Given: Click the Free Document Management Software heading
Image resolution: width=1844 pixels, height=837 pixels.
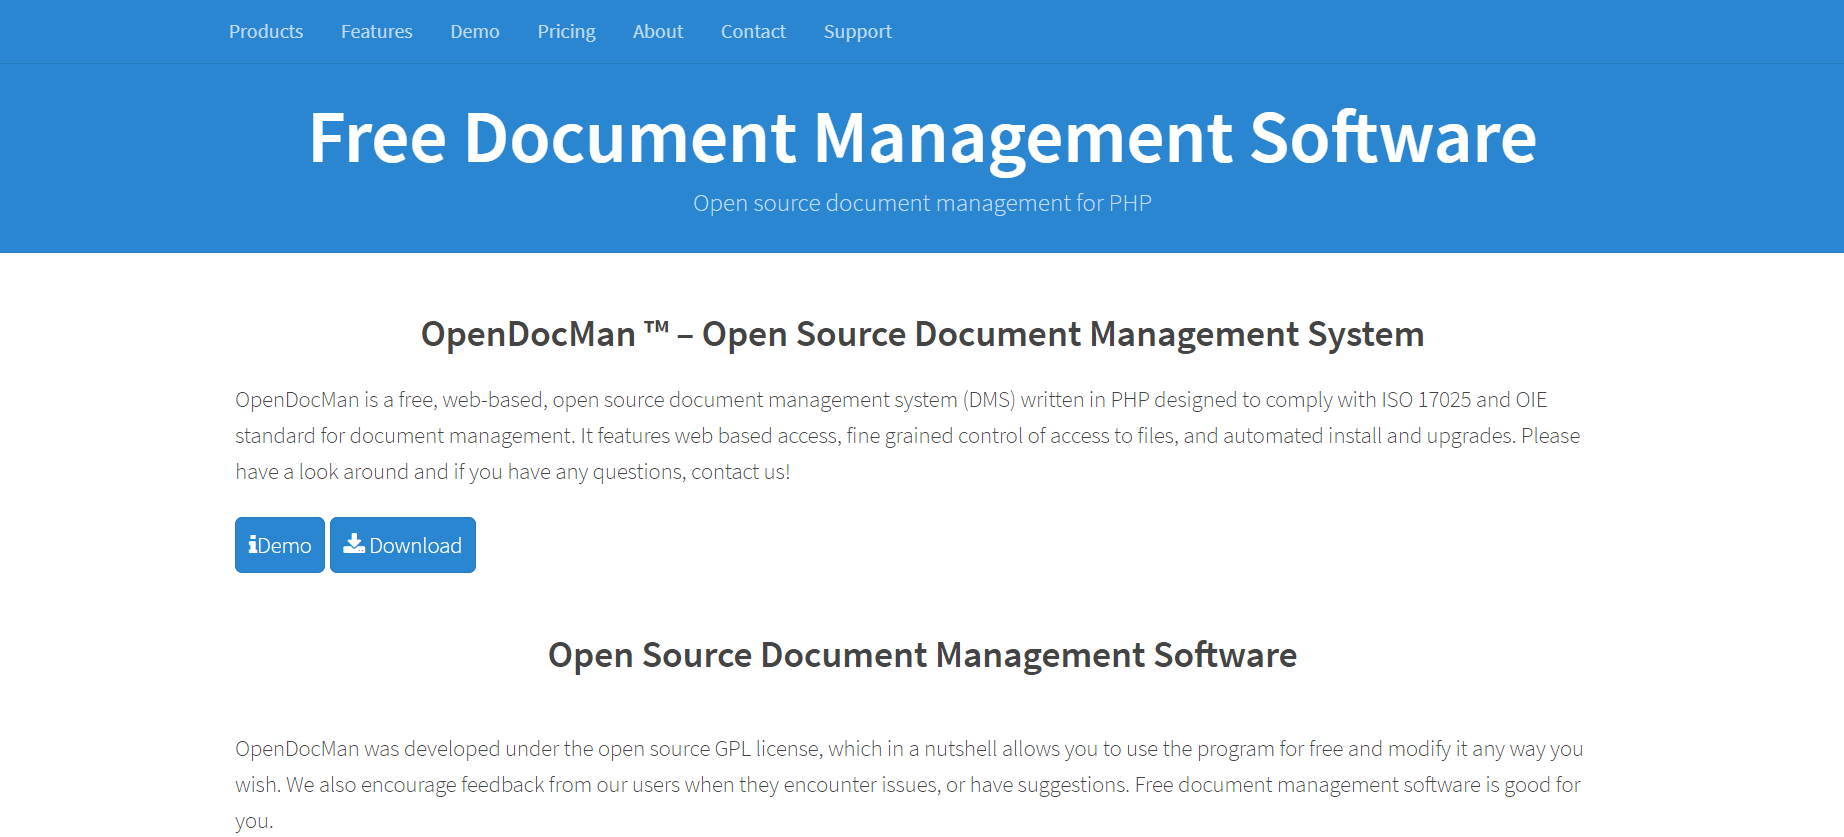Looking at the screenshot, I should click(922, 137).
